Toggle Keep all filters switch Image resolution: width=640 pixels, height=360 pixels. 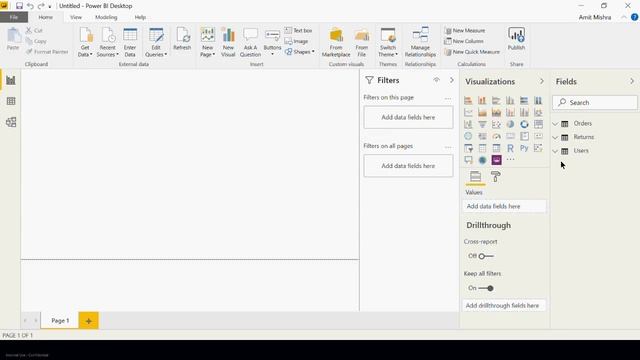[x=486, y=288]
